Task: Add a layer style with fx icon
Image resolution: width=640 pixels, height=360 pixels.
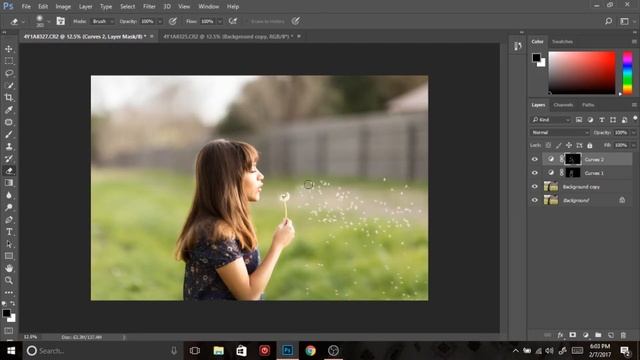Action: tap(560, 335)
